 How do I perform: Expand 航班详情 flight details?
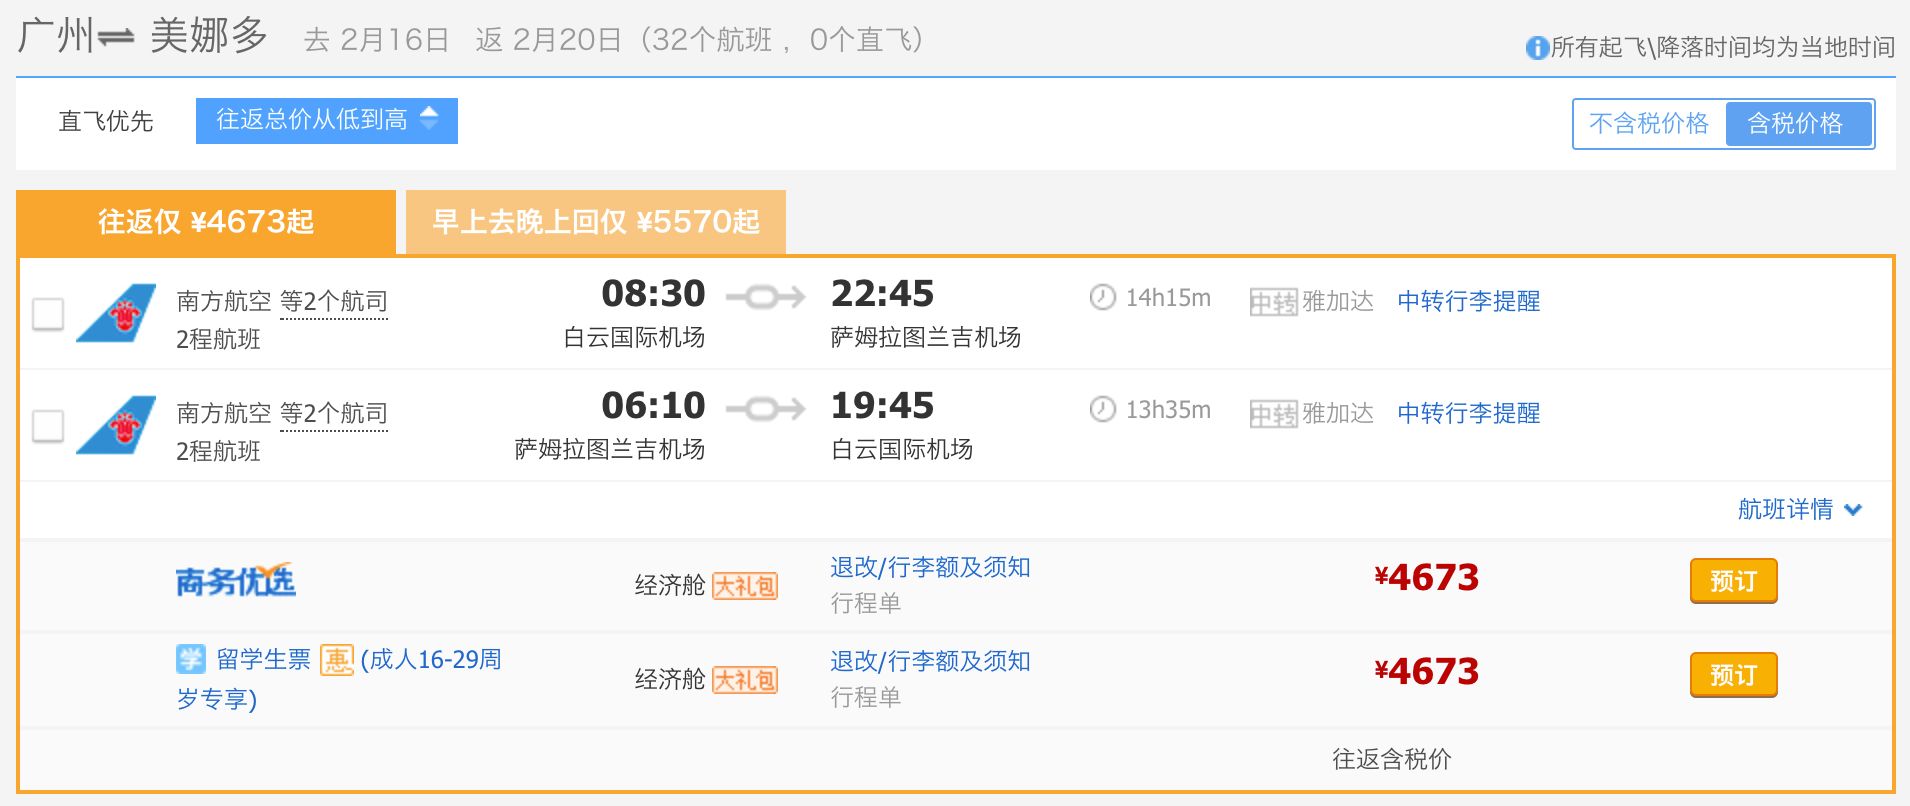point(1799,509)
